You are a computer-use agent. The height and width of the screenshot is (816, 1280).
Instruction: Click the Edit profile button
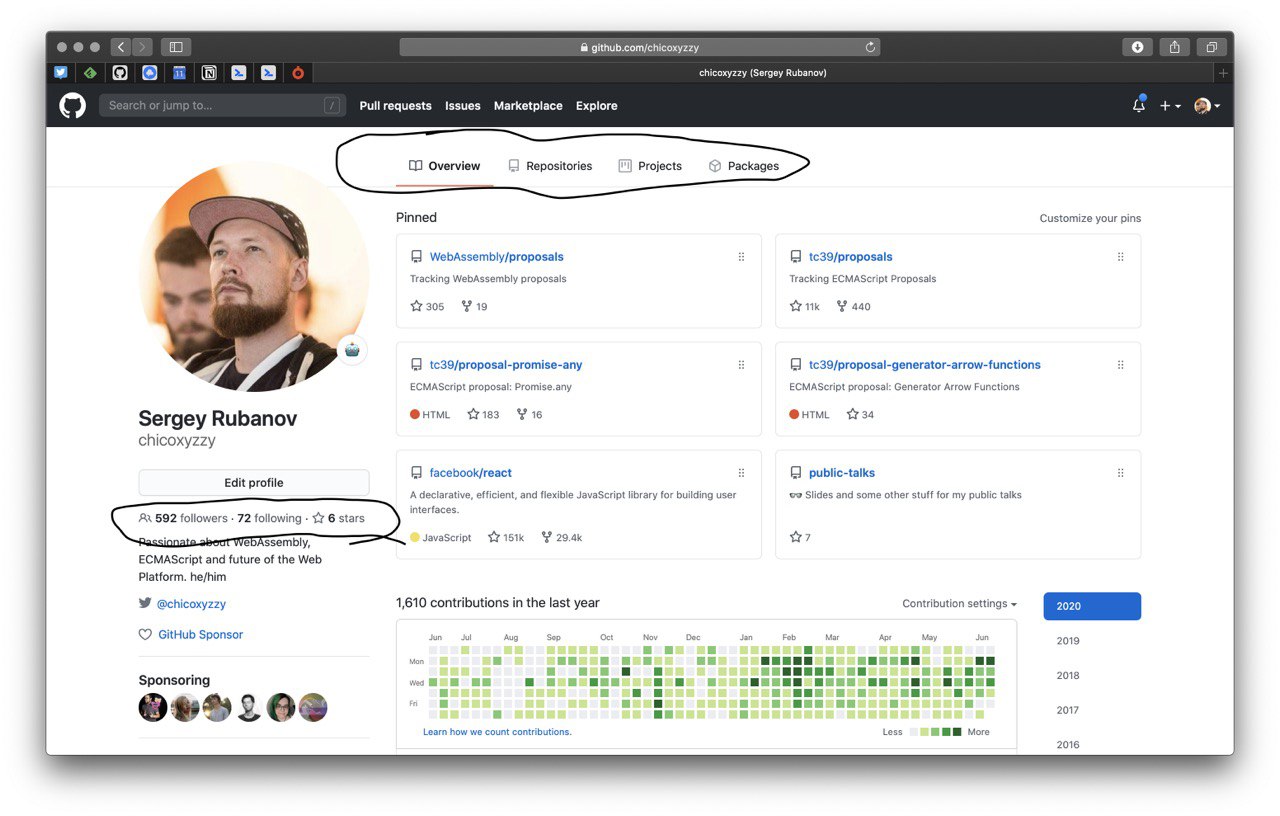coord(254,483)
